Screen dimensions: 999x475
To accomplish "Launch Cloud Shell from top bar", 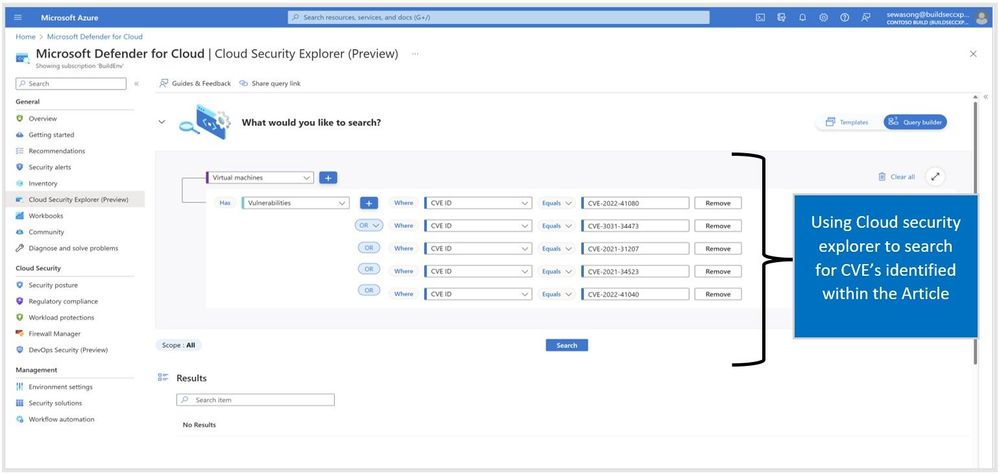I will (x=760, y=18).
